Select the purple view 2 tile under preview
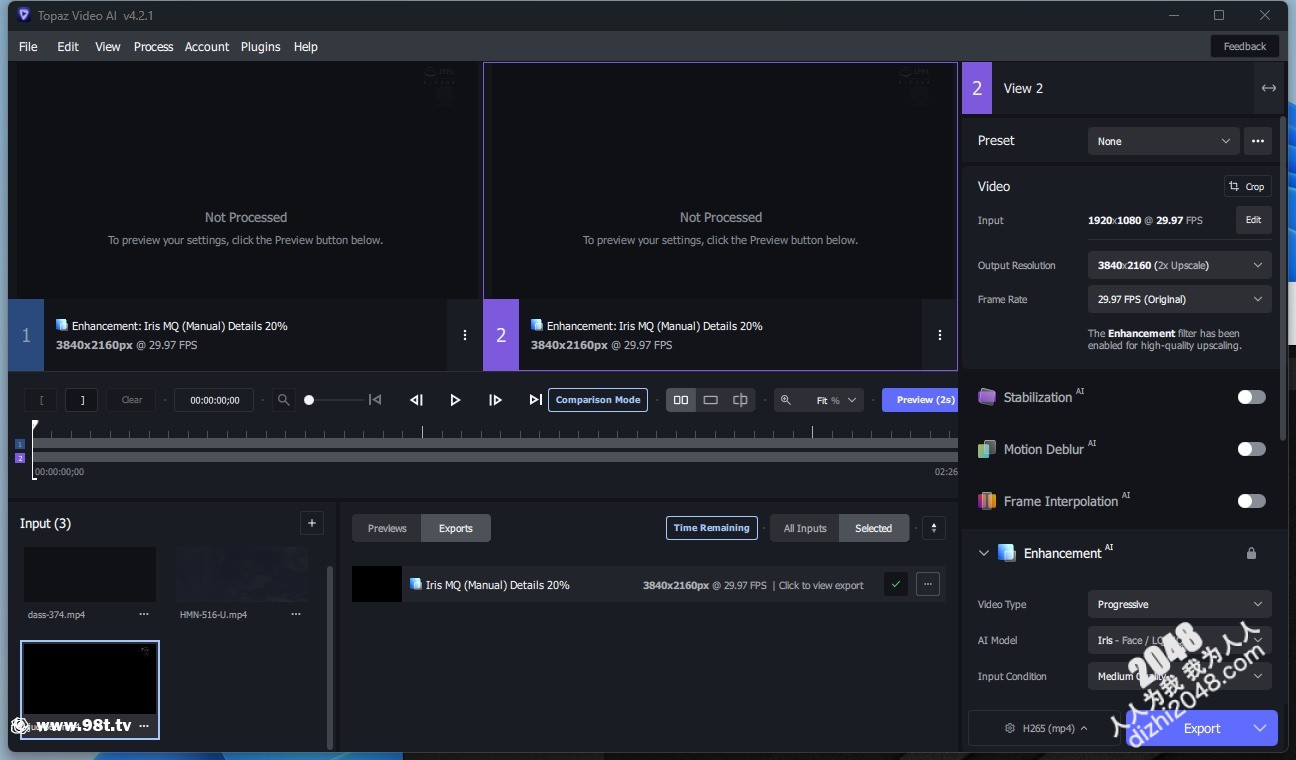This screenshot has height=760, width=1296. point(501,335)
